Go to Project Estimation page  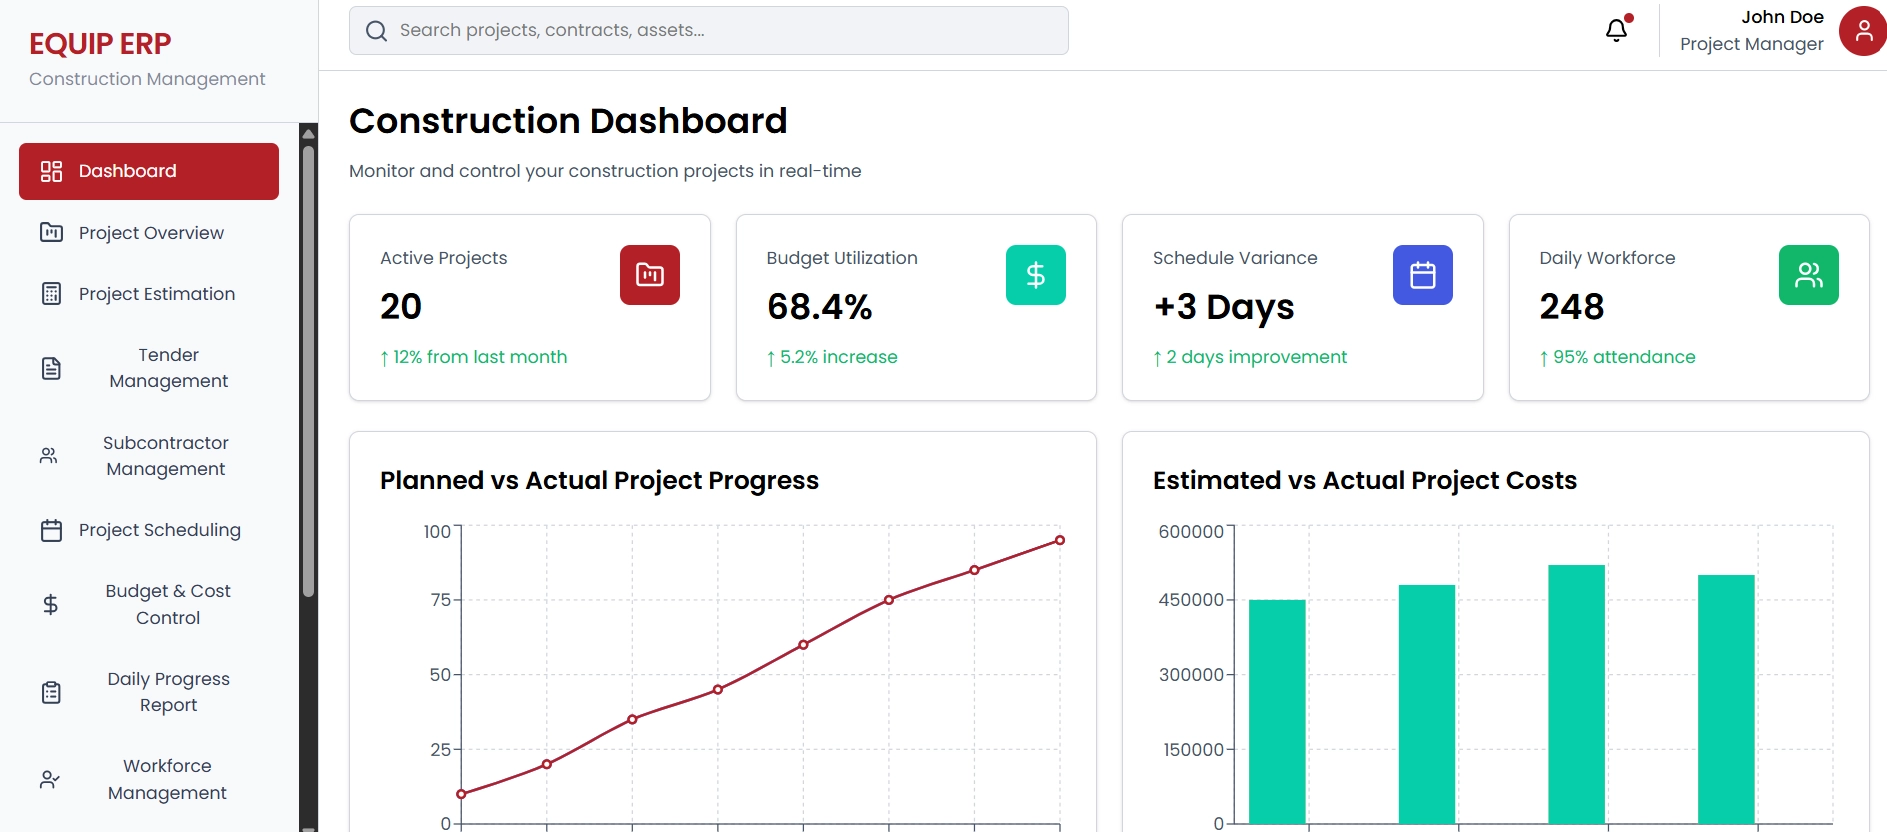[x=156, y=294]
